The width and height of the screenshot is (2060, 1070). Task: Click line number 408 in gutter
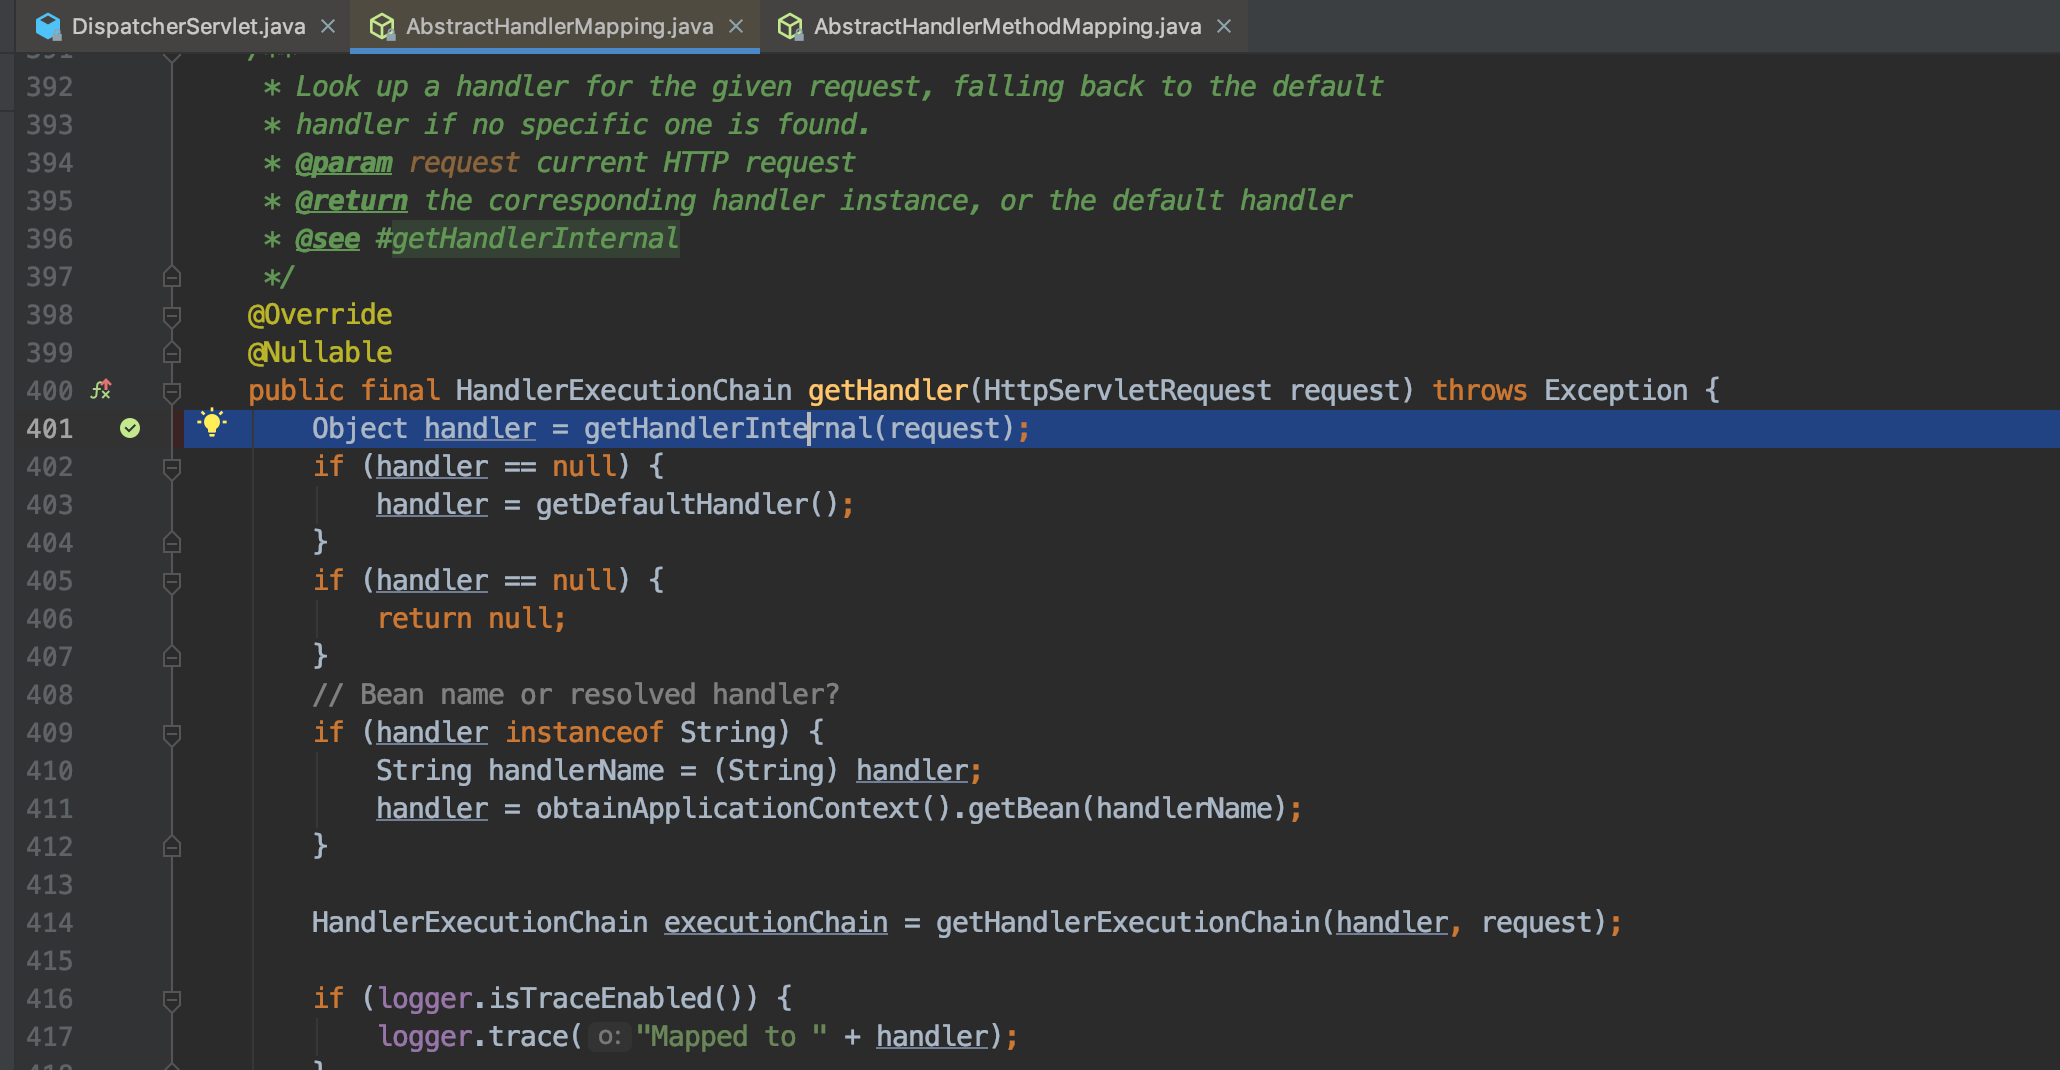(49, 694)
